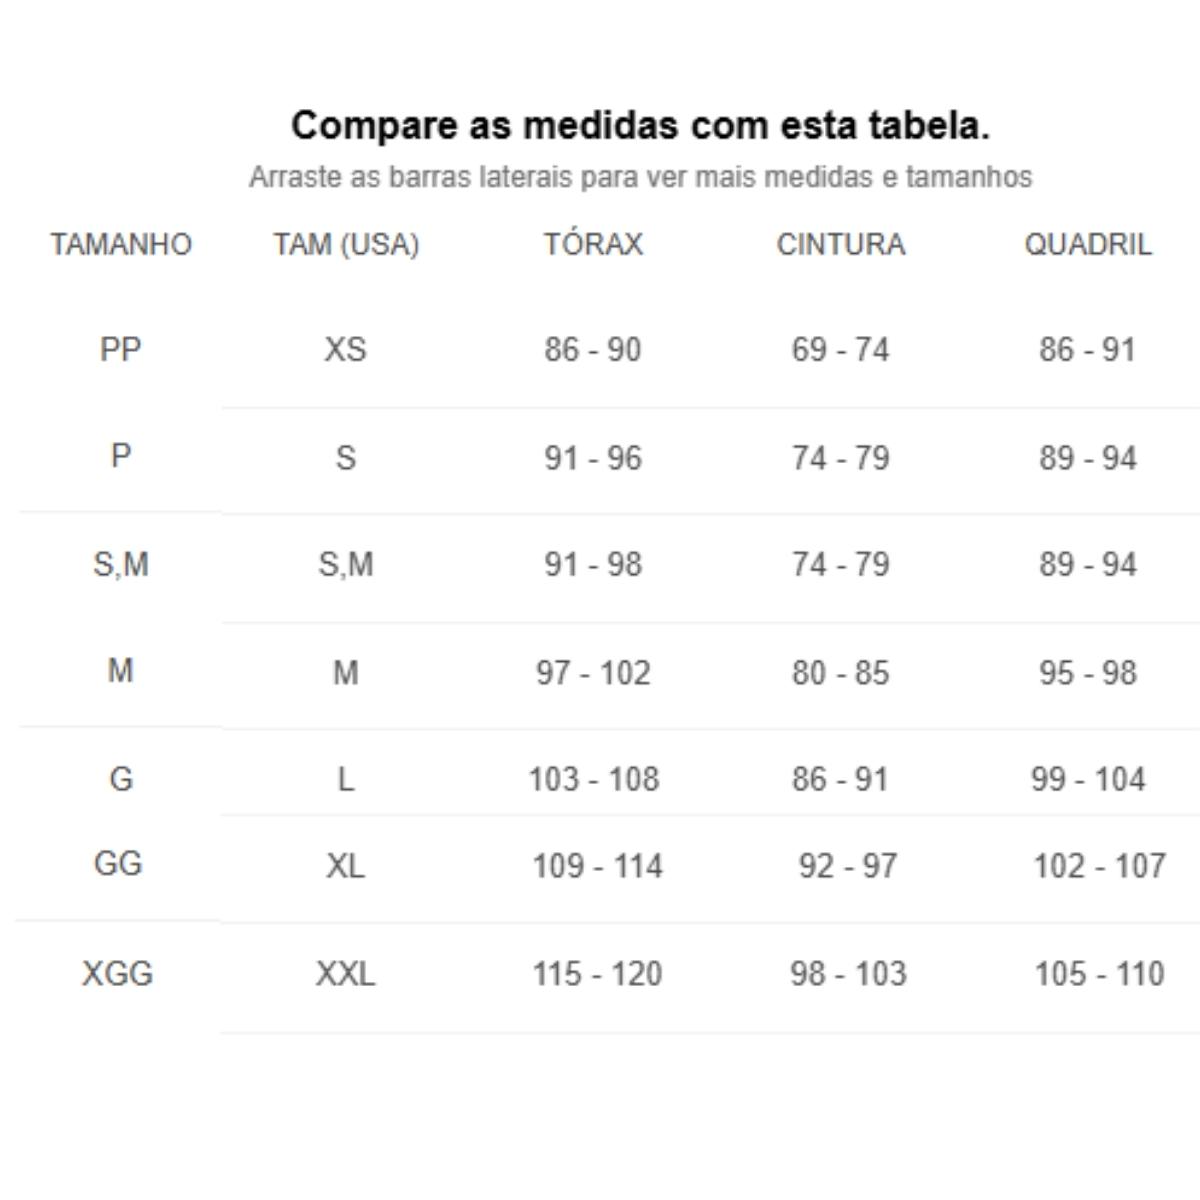Select the PP size row label
This screenshot has width=1200, height=1200.
tap(120, 349)
